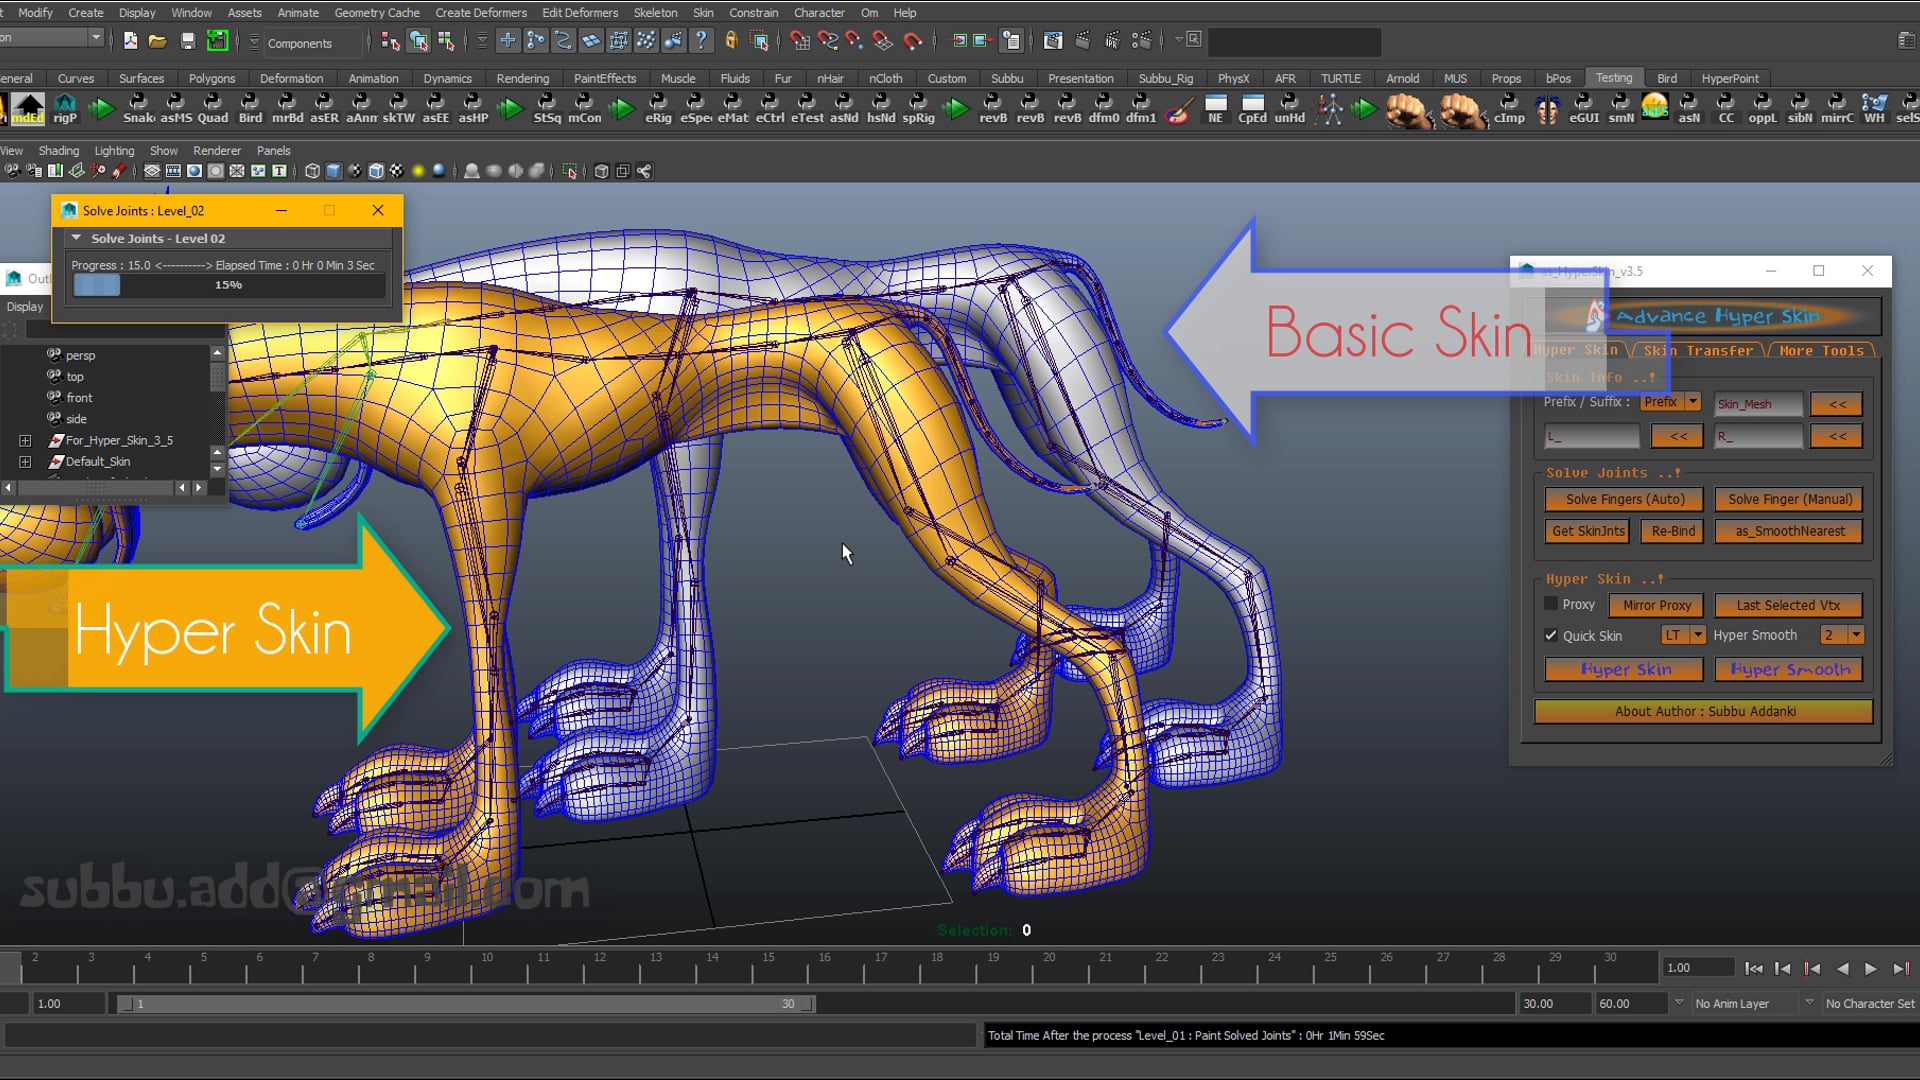Toggle the shadows sphere viewport icon
Image resolution: width=1920 pixels, height=1080 pixels.
[x=439, y=171]
